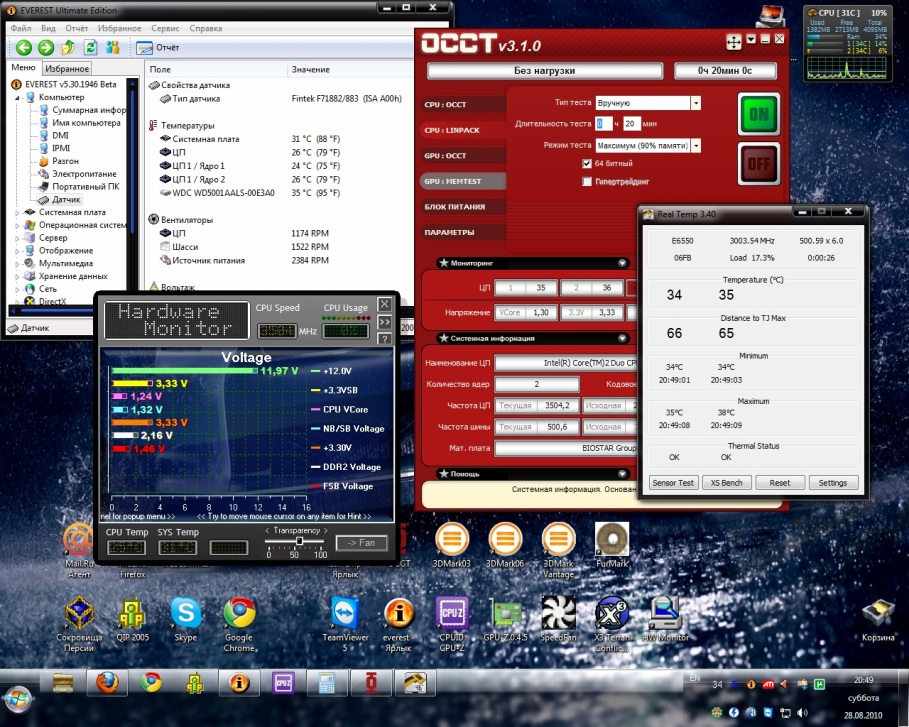Open the Файл menu in EVEREST
This screenshot has height=727, width=909.
[x=21, y=28]
